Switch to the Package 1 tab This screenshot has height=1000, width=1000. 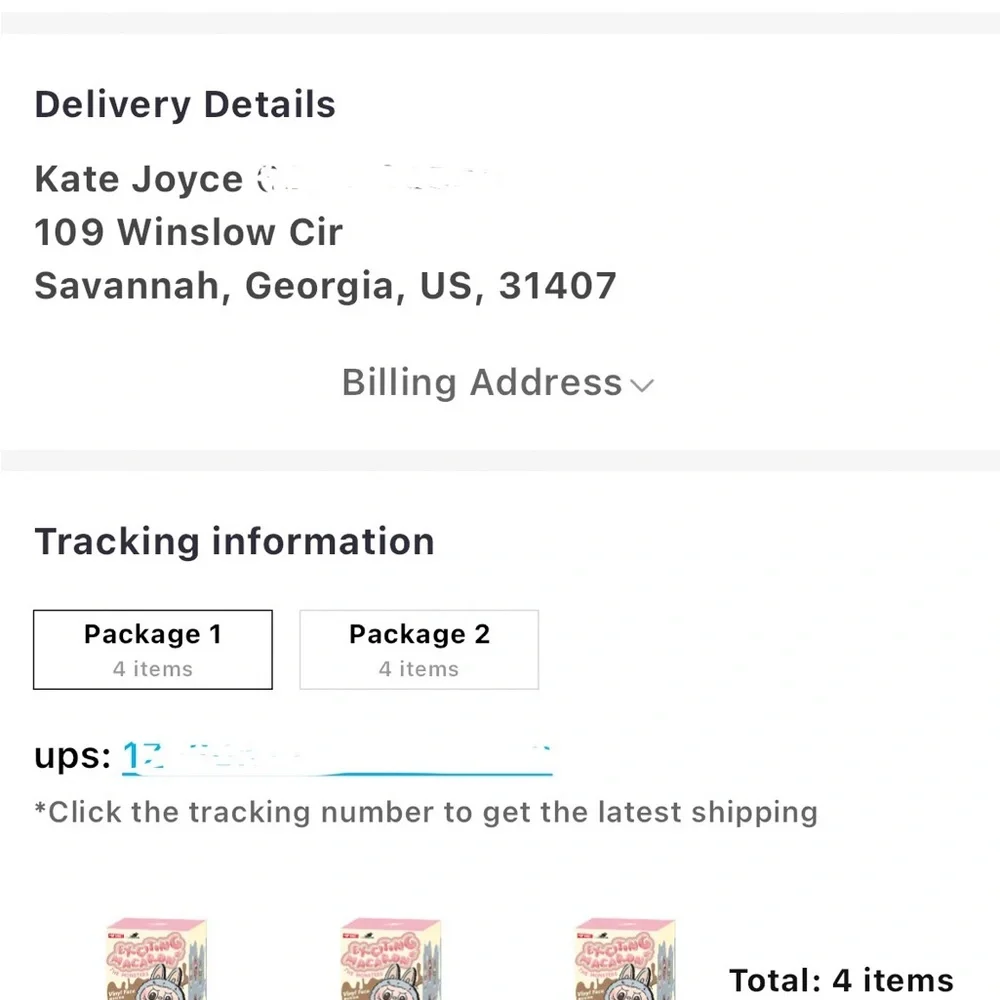pos(153,649)
